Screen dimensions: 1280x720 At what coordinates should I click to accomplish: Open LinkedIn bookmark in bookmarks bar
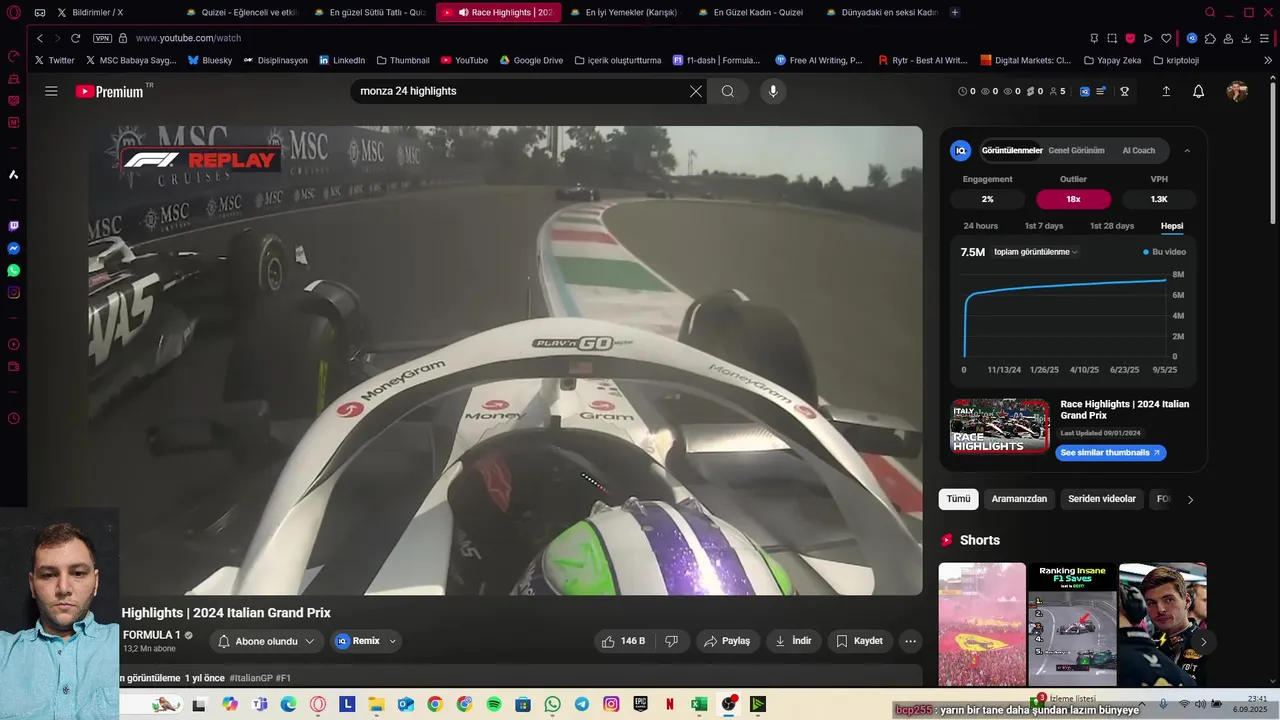[341, 60]
